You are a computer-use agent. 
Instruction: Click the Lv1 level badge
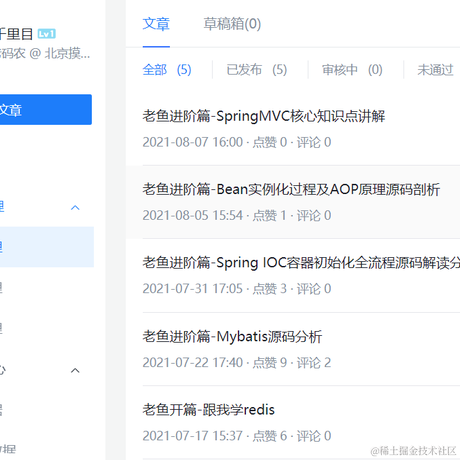(47, 34)
